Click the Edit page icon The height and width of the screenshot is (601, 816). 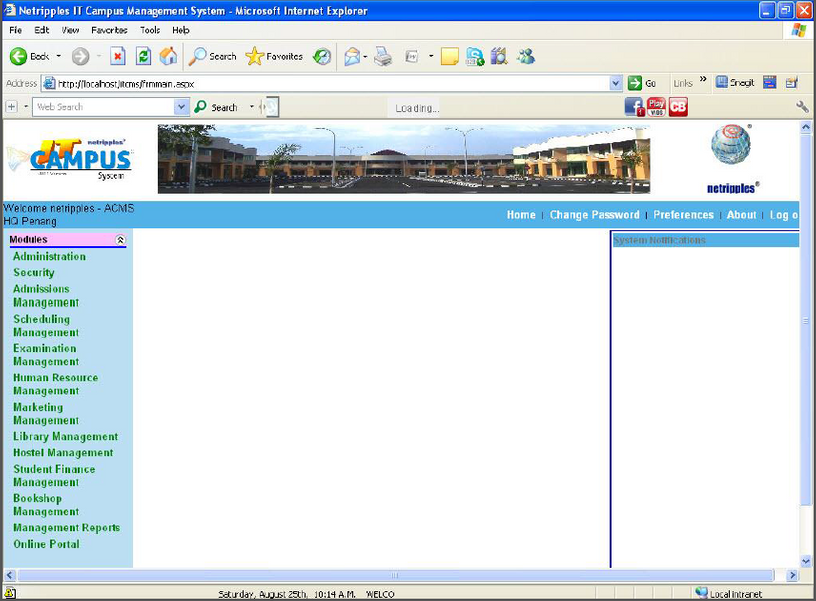tap(412, 56)
